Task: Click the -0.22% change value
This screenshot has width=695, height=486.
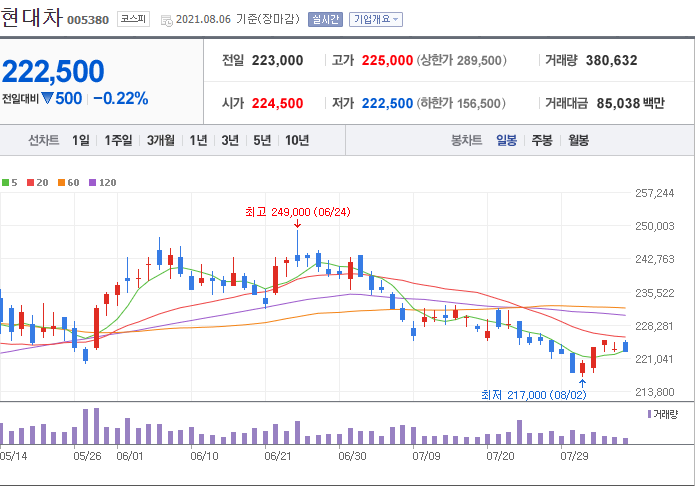Action: point(121,98)
